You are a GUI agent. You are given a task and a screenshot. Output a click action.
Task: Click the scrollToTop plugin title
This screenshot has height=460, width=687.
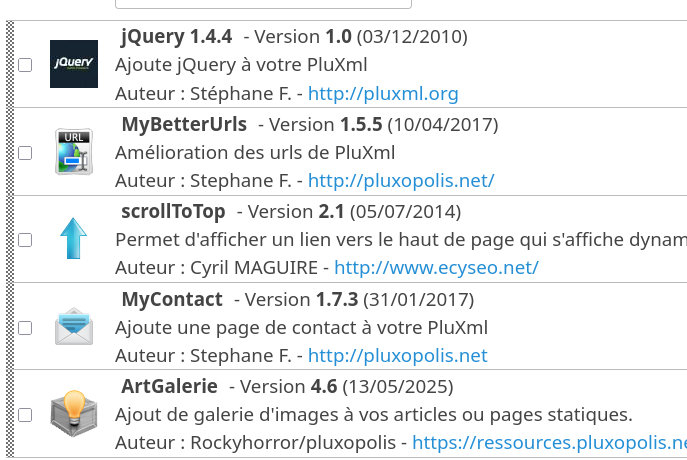point(173,212)
